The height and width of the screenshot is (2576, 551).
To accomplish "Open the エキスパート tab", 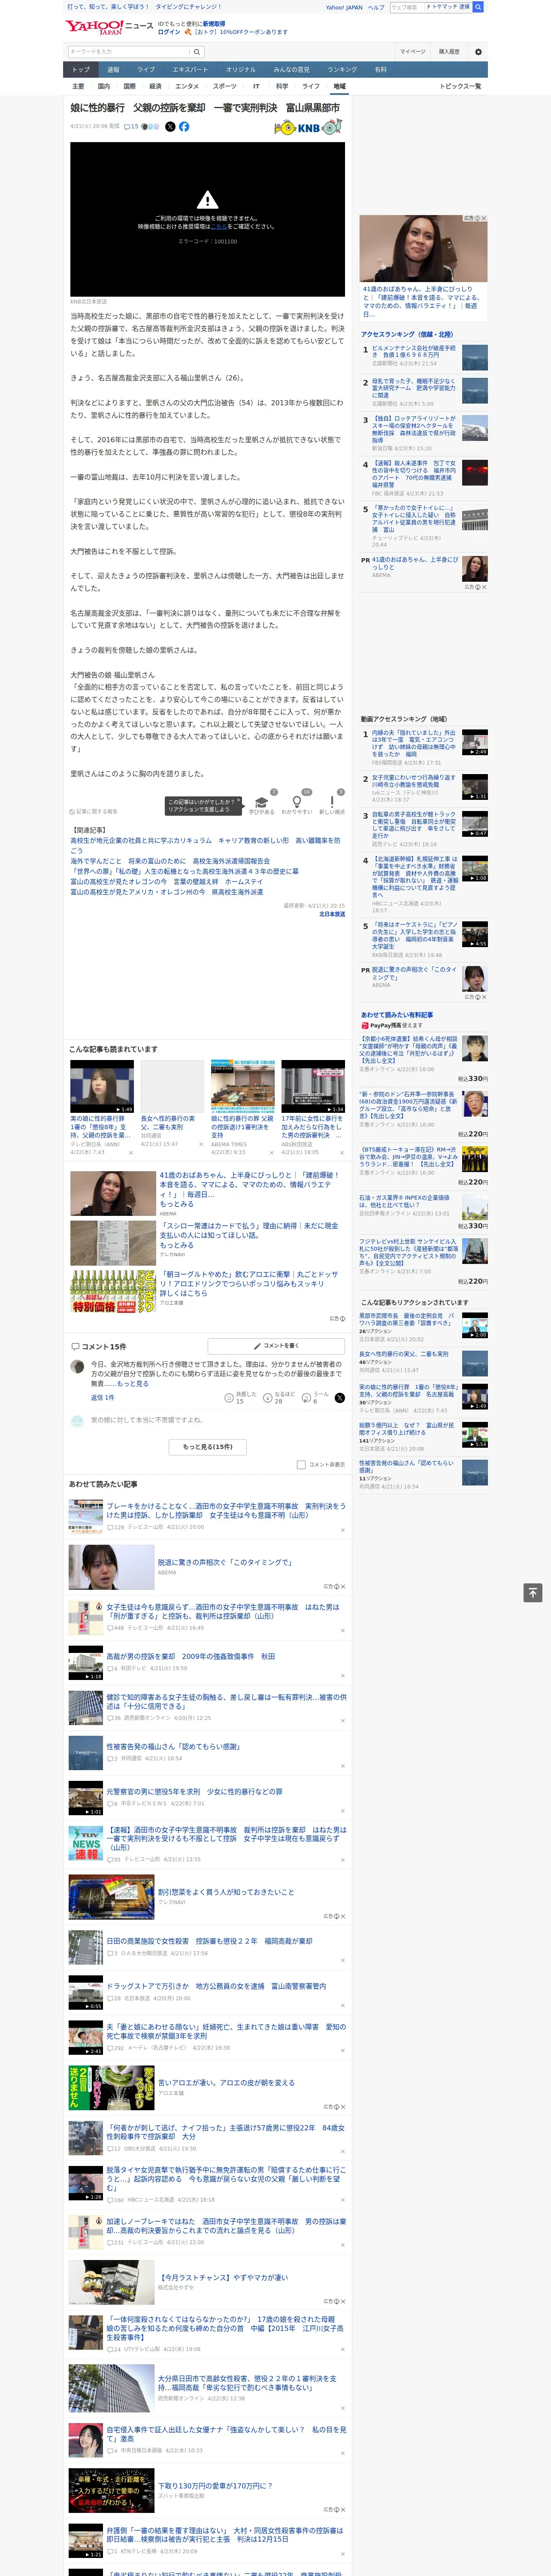I will coord(190,69).
